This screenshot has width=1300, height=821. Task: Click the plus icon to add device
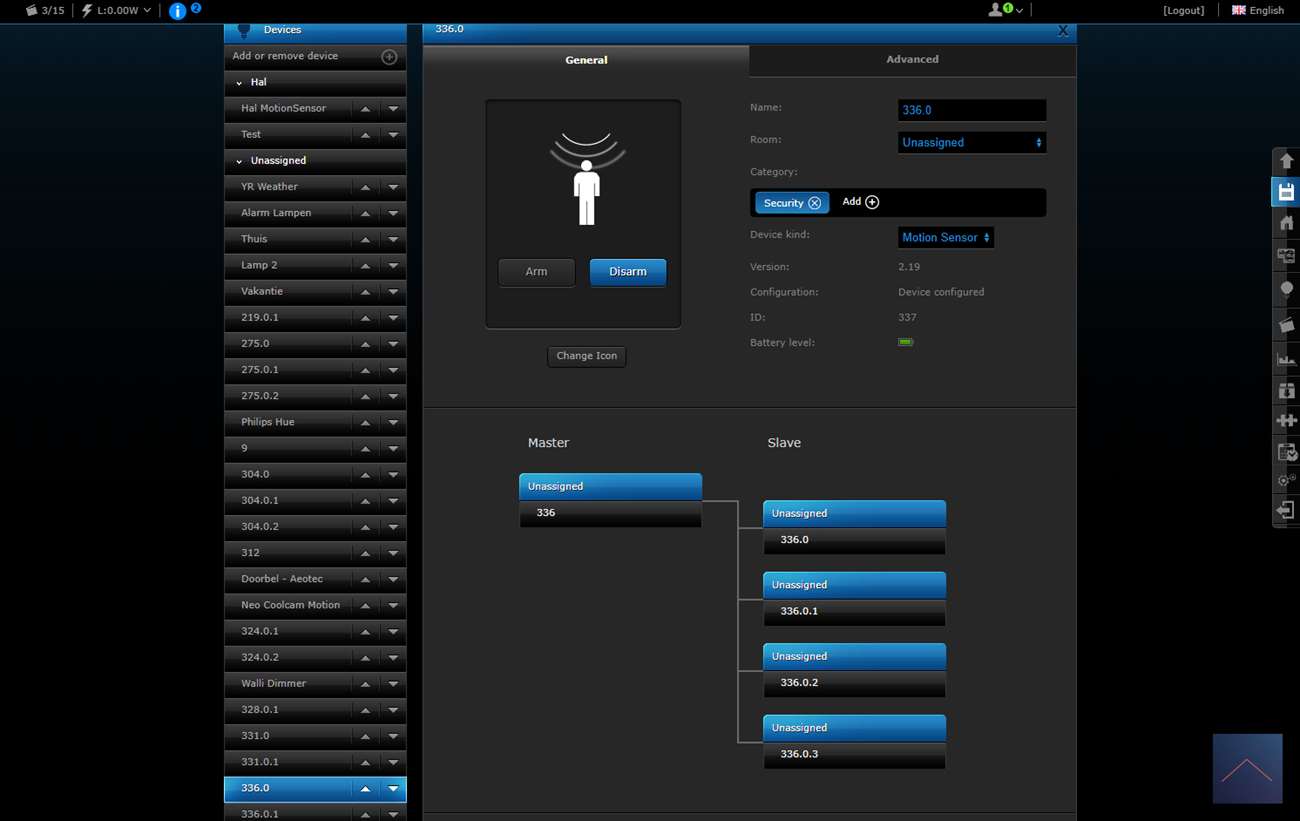pyautogui.click(x=389, y=57)
